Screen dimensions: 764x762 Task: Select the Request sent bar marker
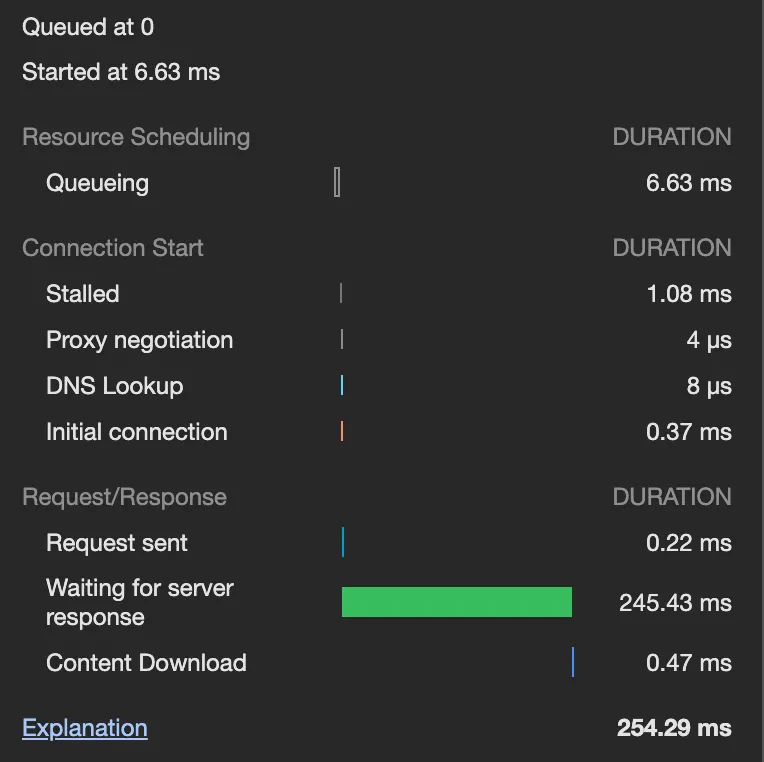(343, 543)
